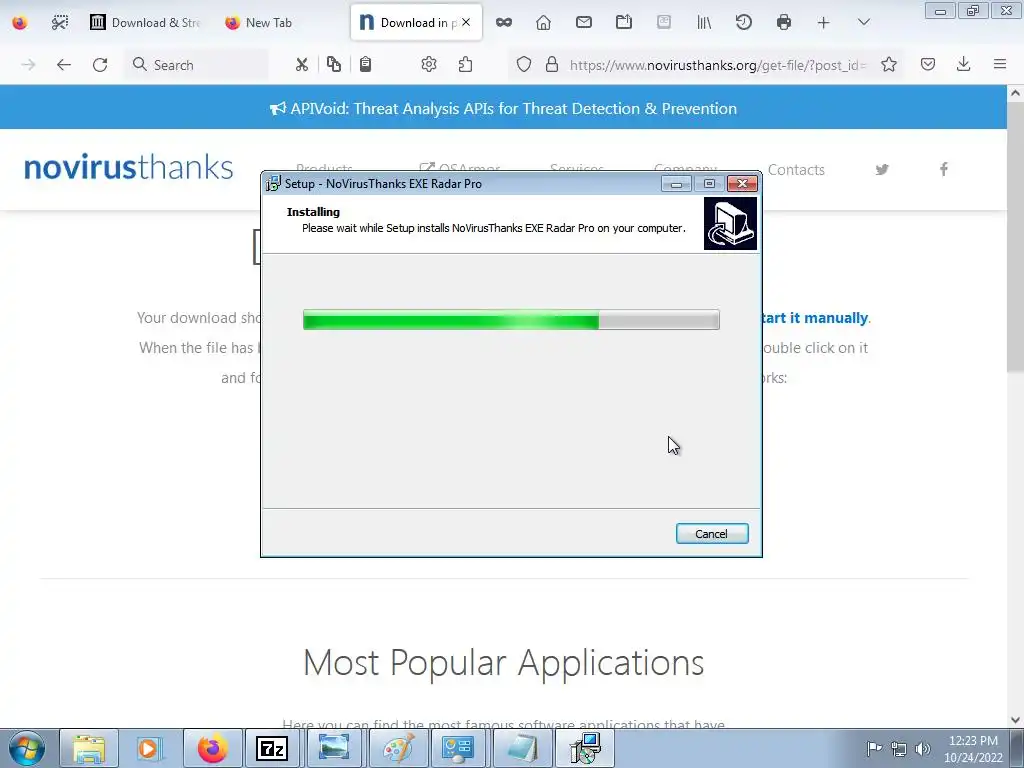Screen dimensions: 1024x768
Task: Click the Paste clipboard icon
Action: coord(366,64)
